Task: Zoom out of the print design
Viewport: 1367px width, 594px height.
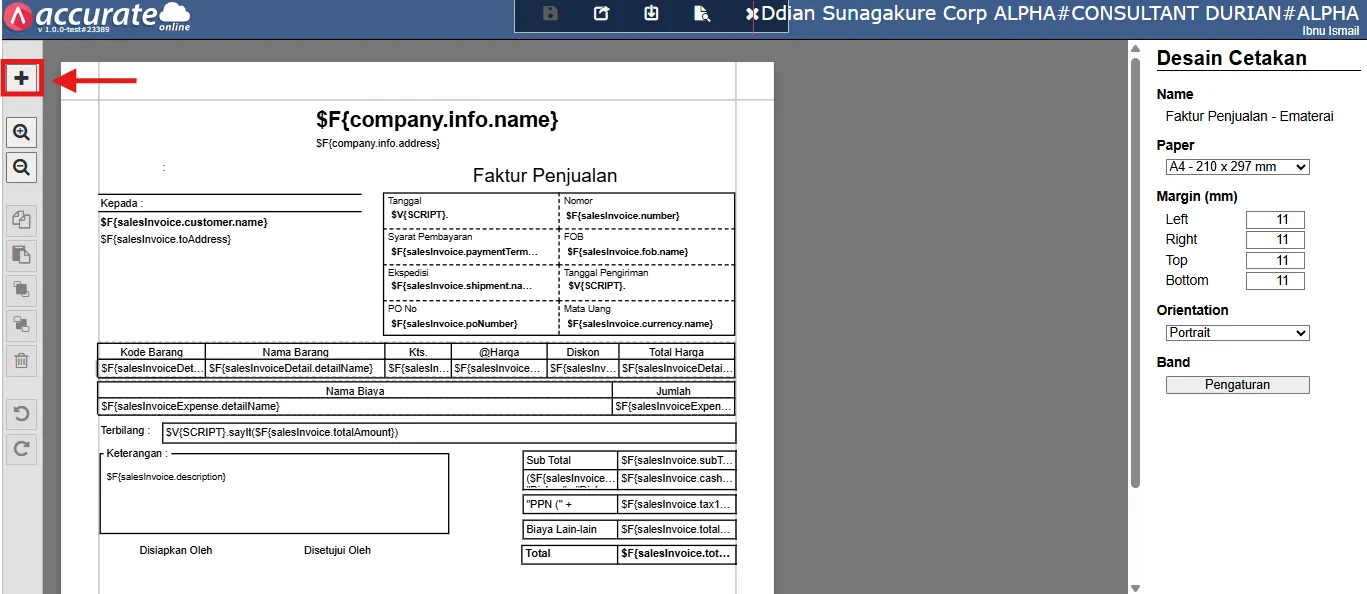Action: pos(21,167)
